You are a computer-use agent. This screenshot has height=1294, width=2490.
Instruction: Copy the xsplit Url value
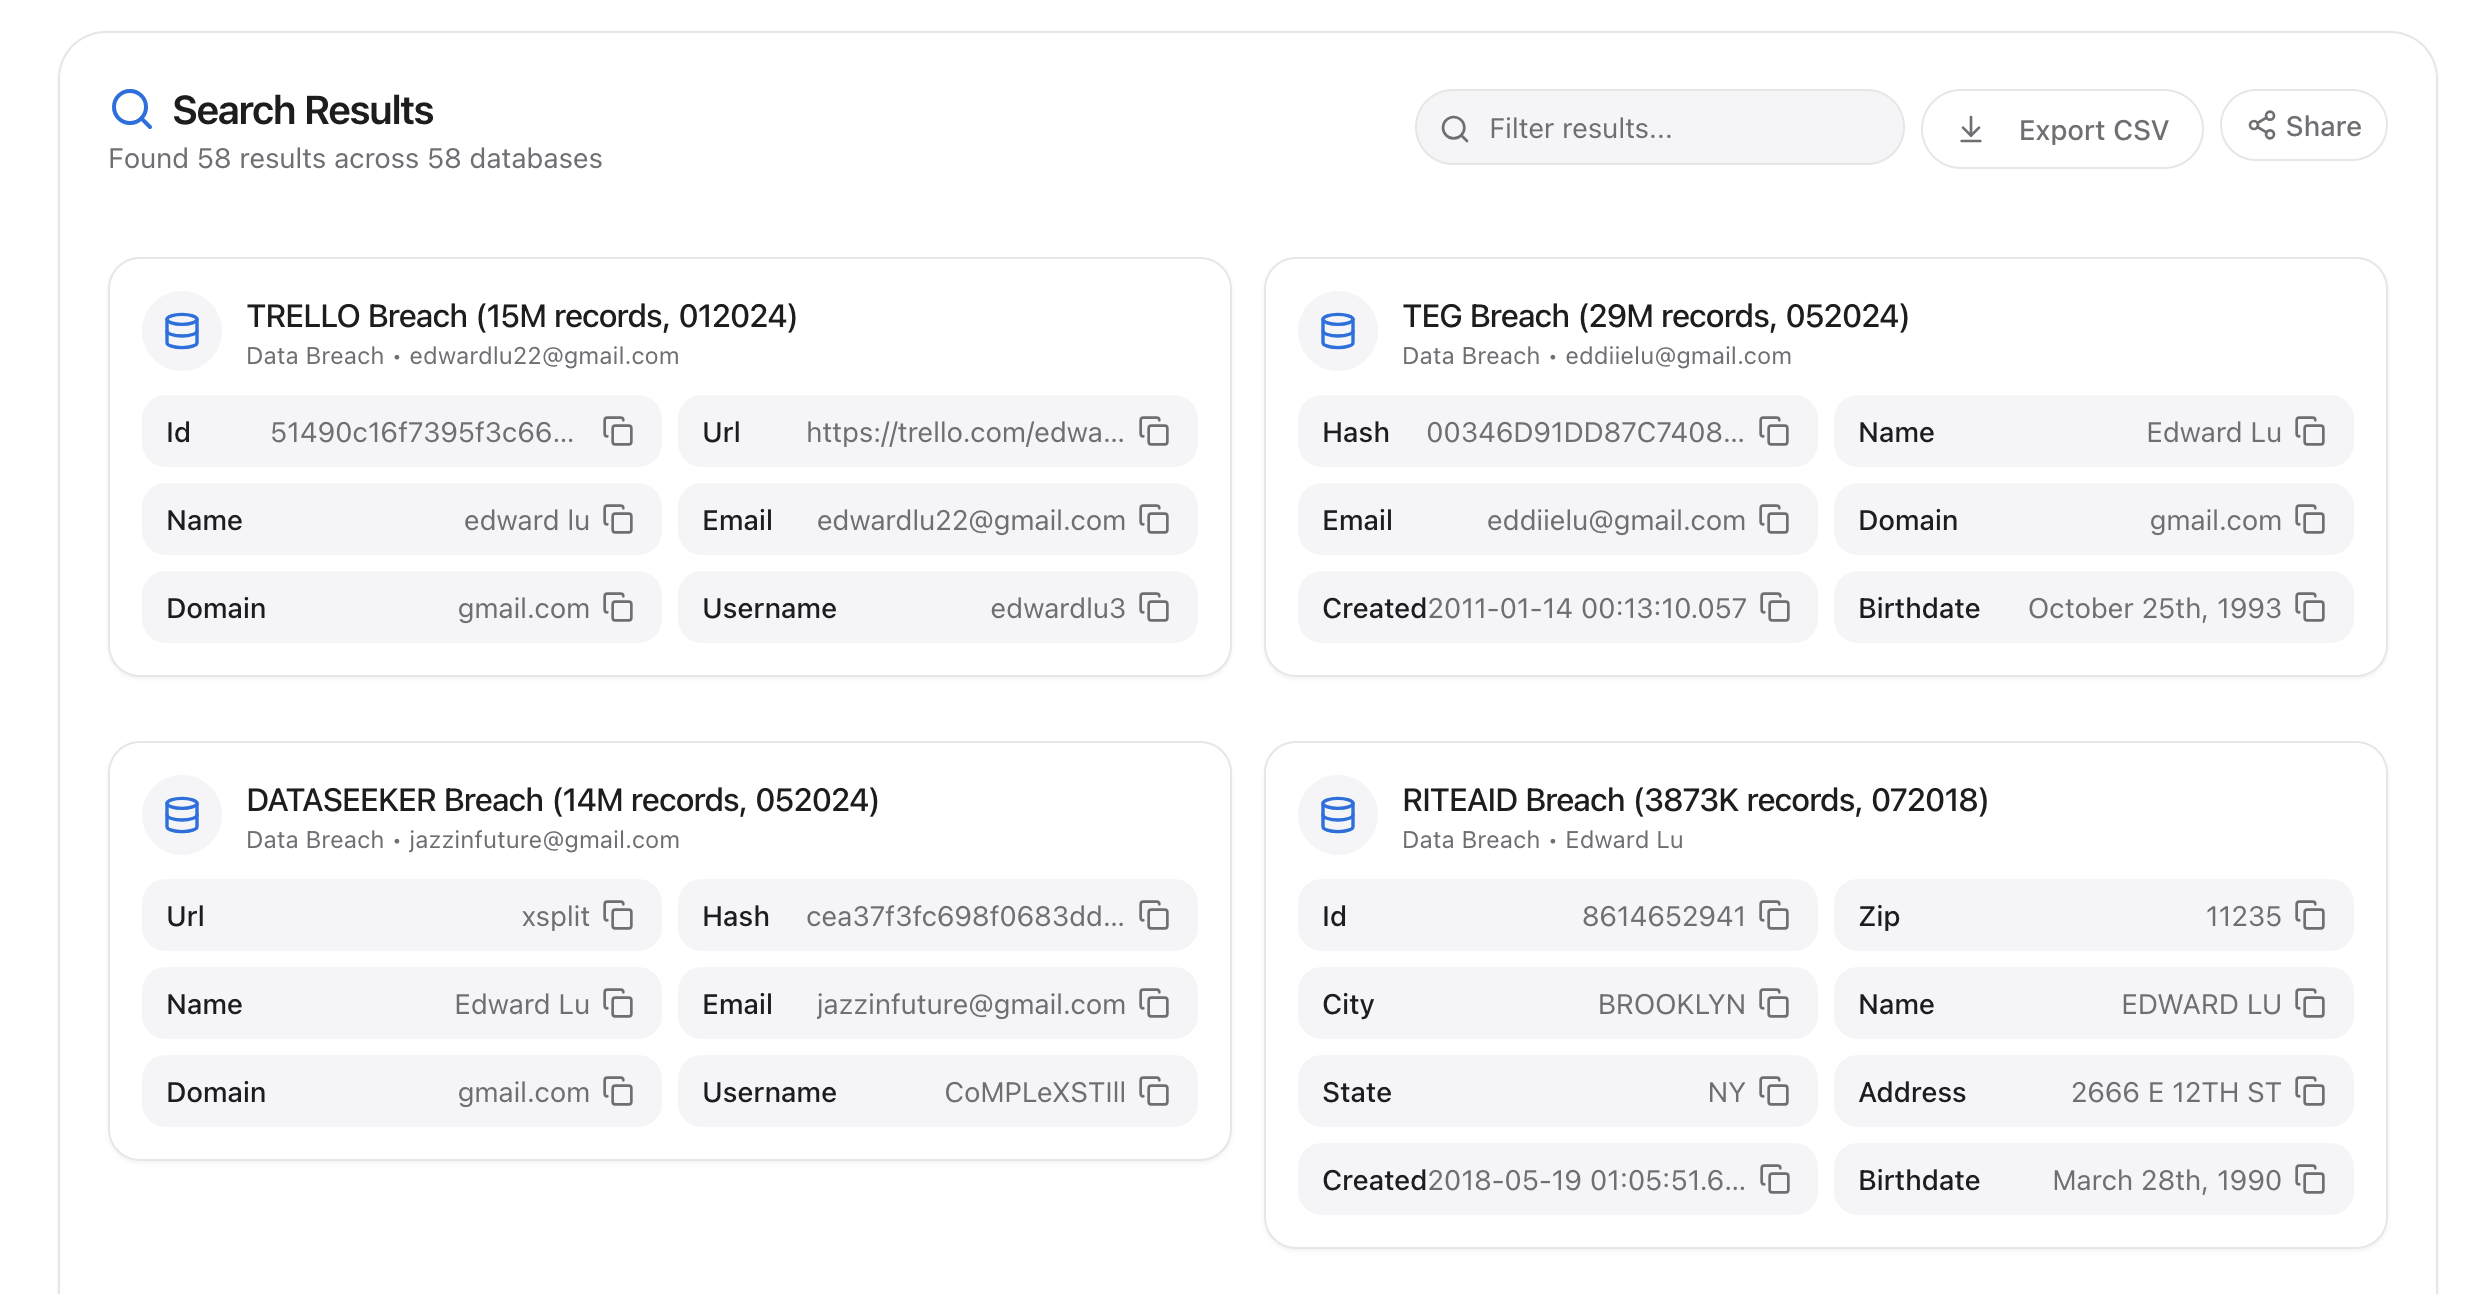[x=619, y=916]
